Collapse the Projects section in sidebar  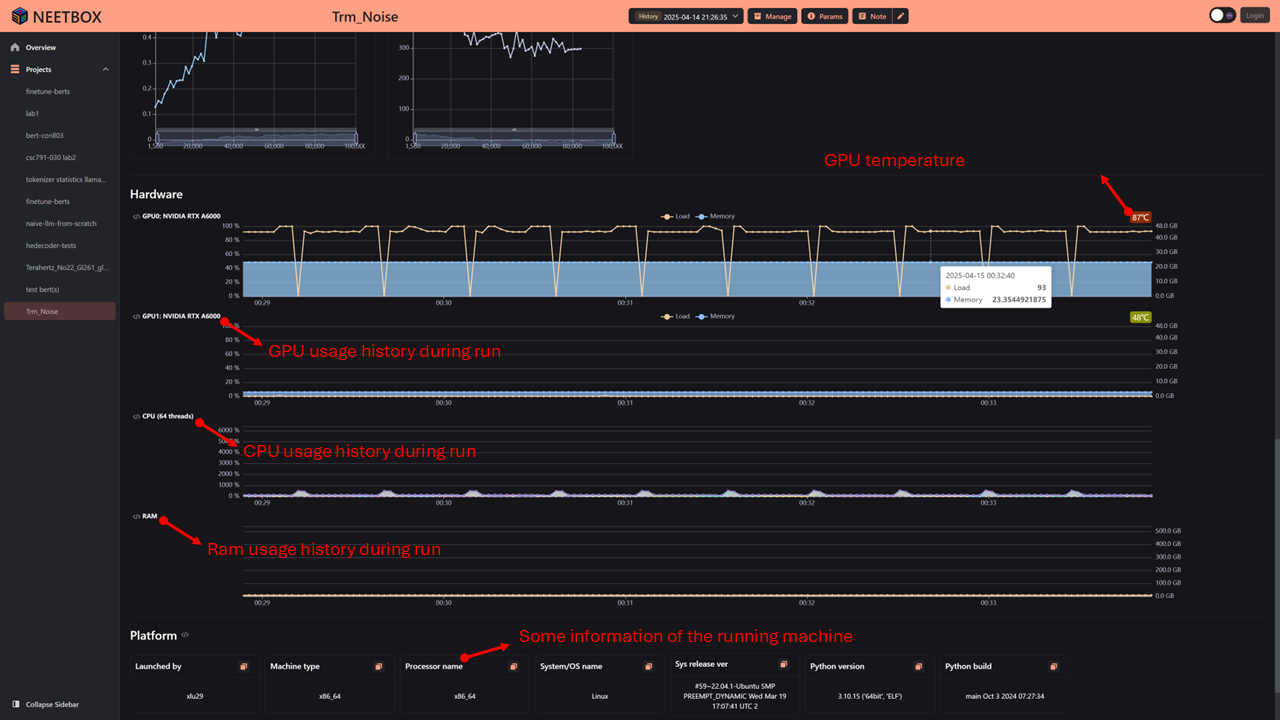tap(105, 70)
